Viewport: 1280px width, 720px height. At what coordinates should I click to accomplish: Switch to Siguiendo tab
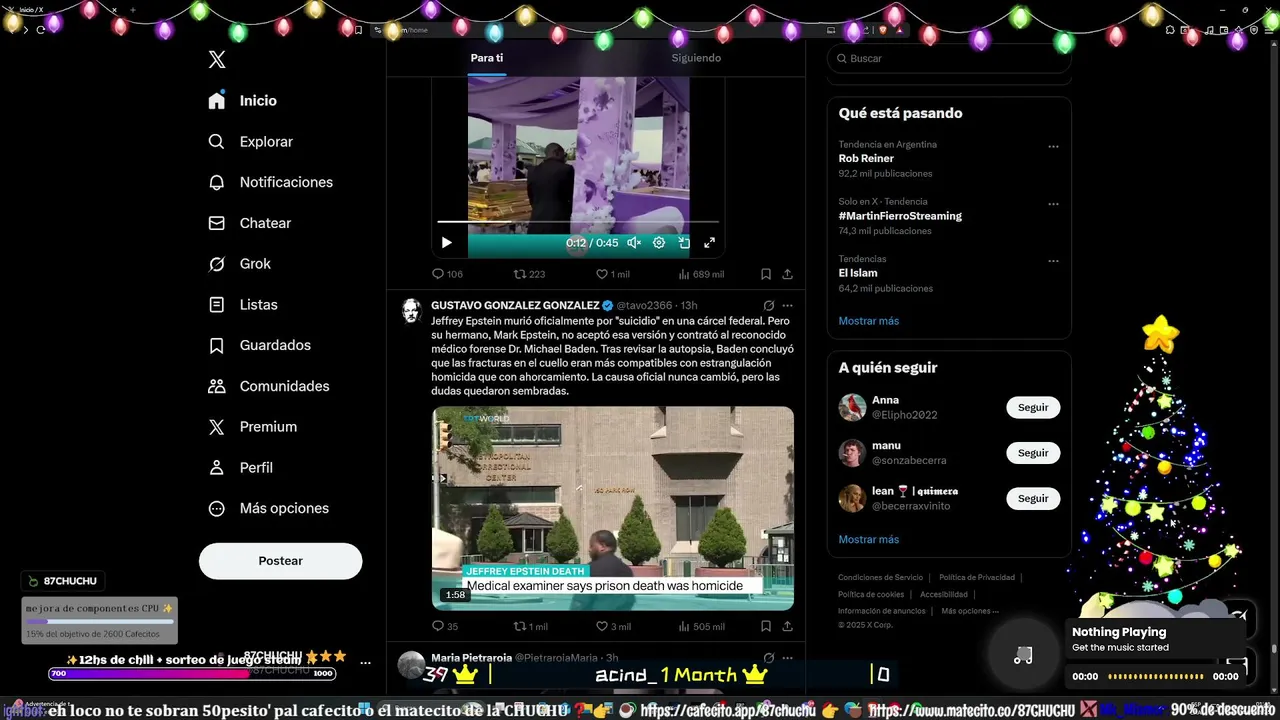click(696, 58)
